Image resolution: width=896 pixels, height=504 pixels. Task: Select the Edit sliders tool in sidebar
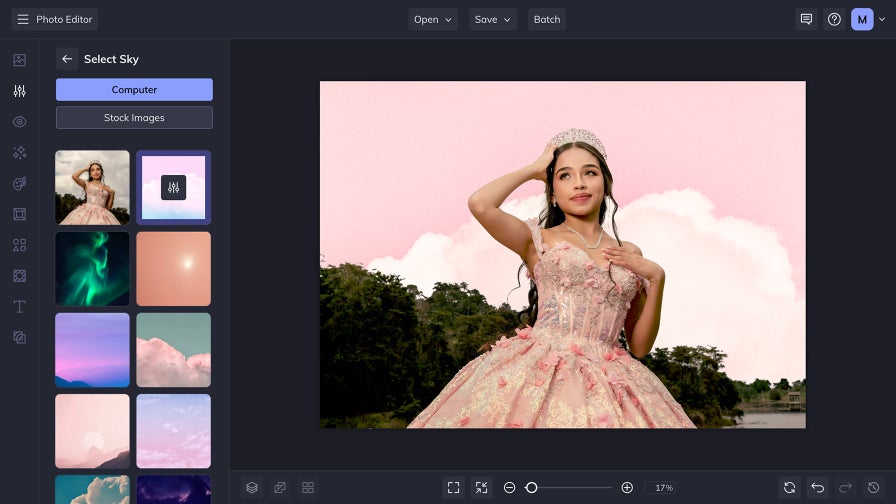pos(19,91)
